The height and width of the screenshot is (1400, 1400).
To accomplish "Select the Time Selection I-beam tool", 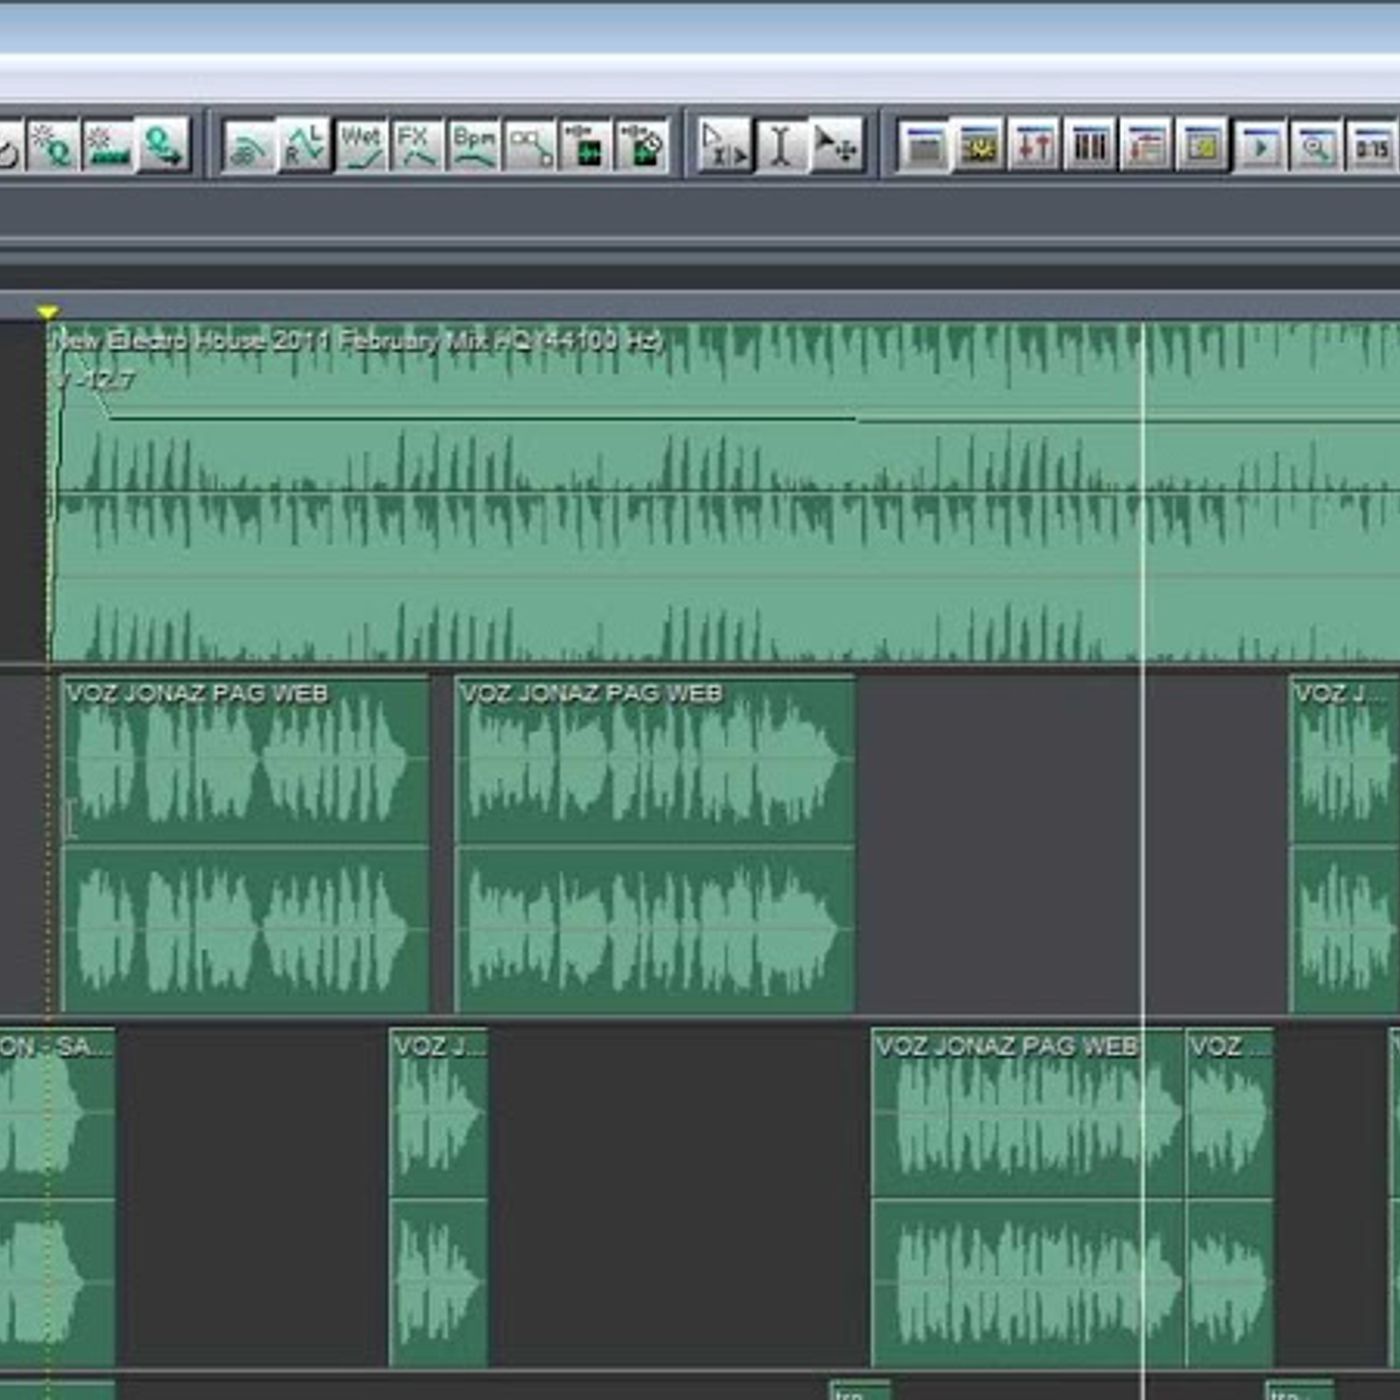I will 780,147.
